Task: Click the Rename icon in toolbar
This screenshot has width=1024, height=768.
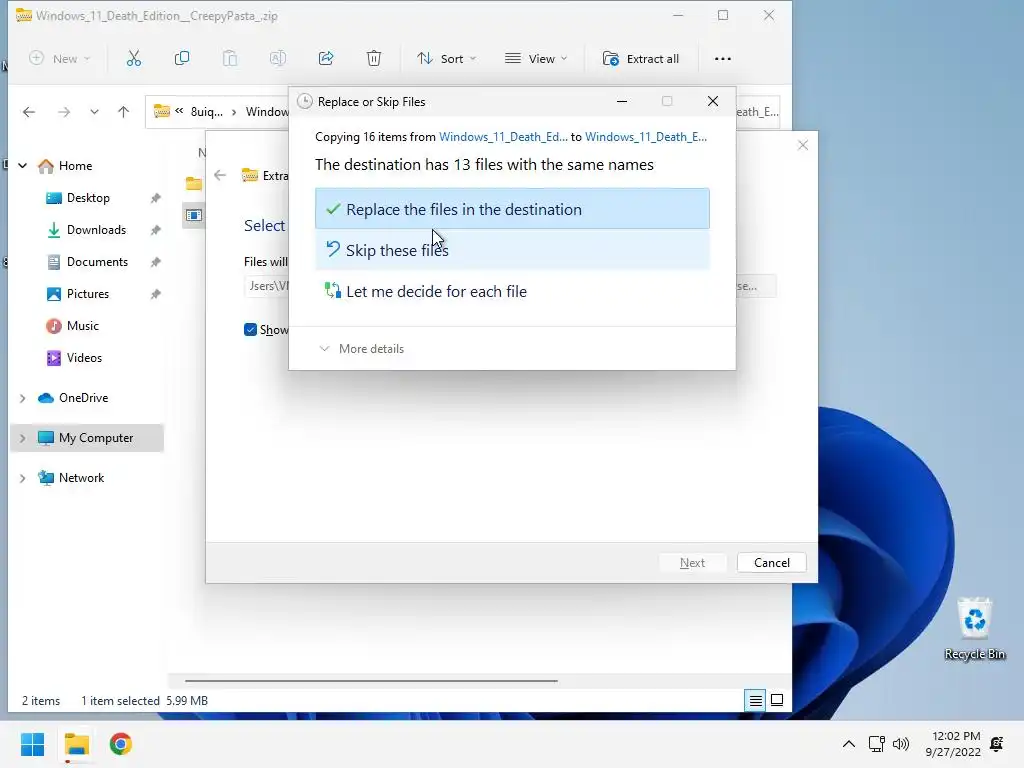Action: (x=278, y=59)
